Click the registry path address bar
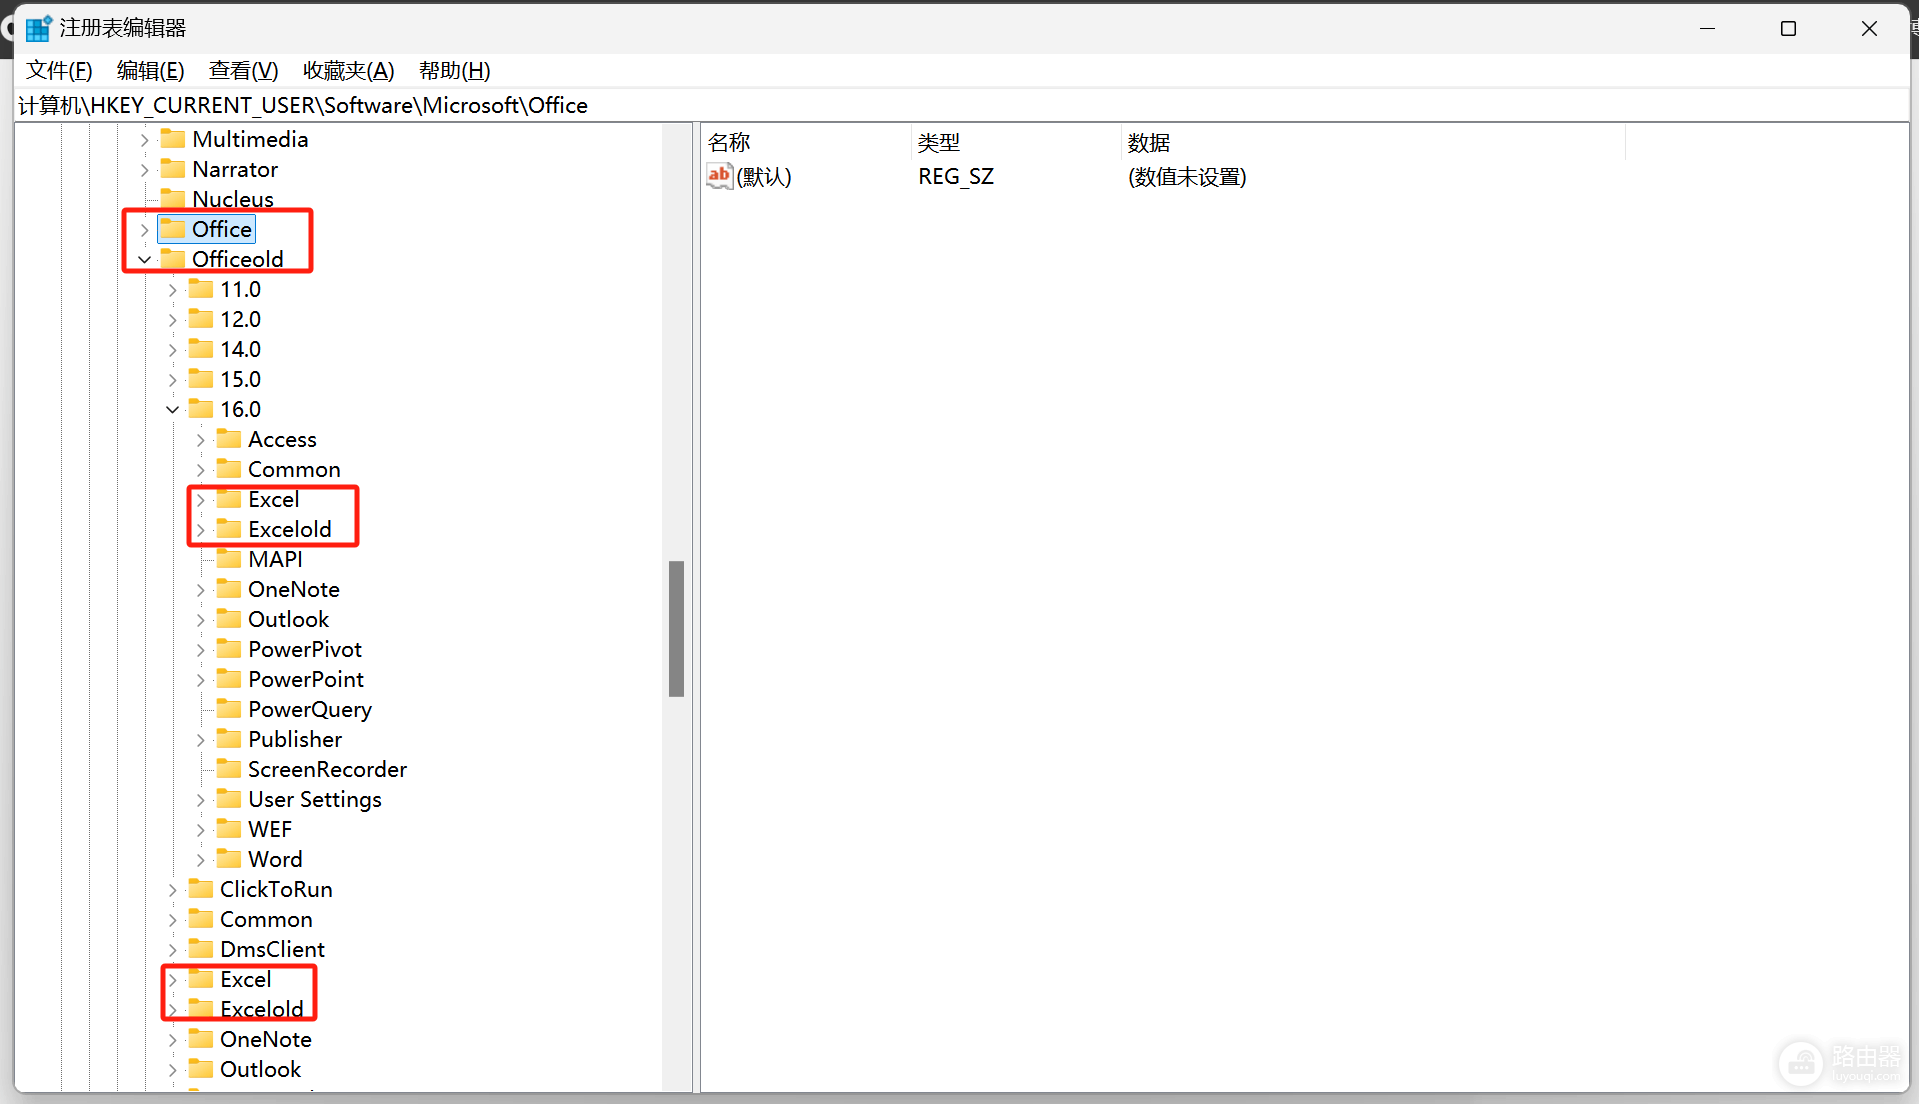 962,105
